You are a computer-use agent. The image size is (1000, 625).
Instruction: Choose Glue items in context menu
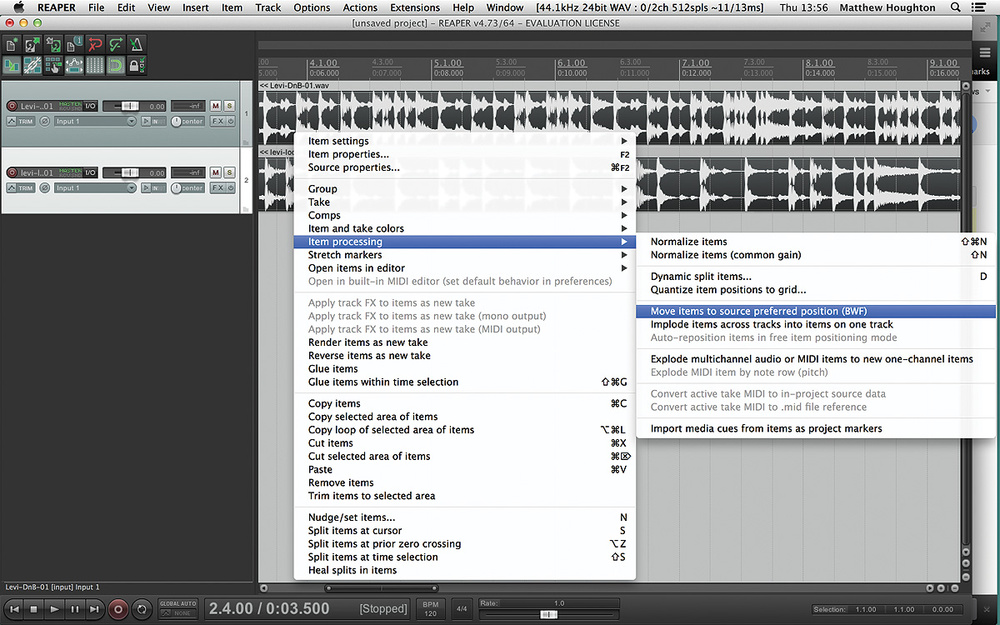click(x=465, y=369)
